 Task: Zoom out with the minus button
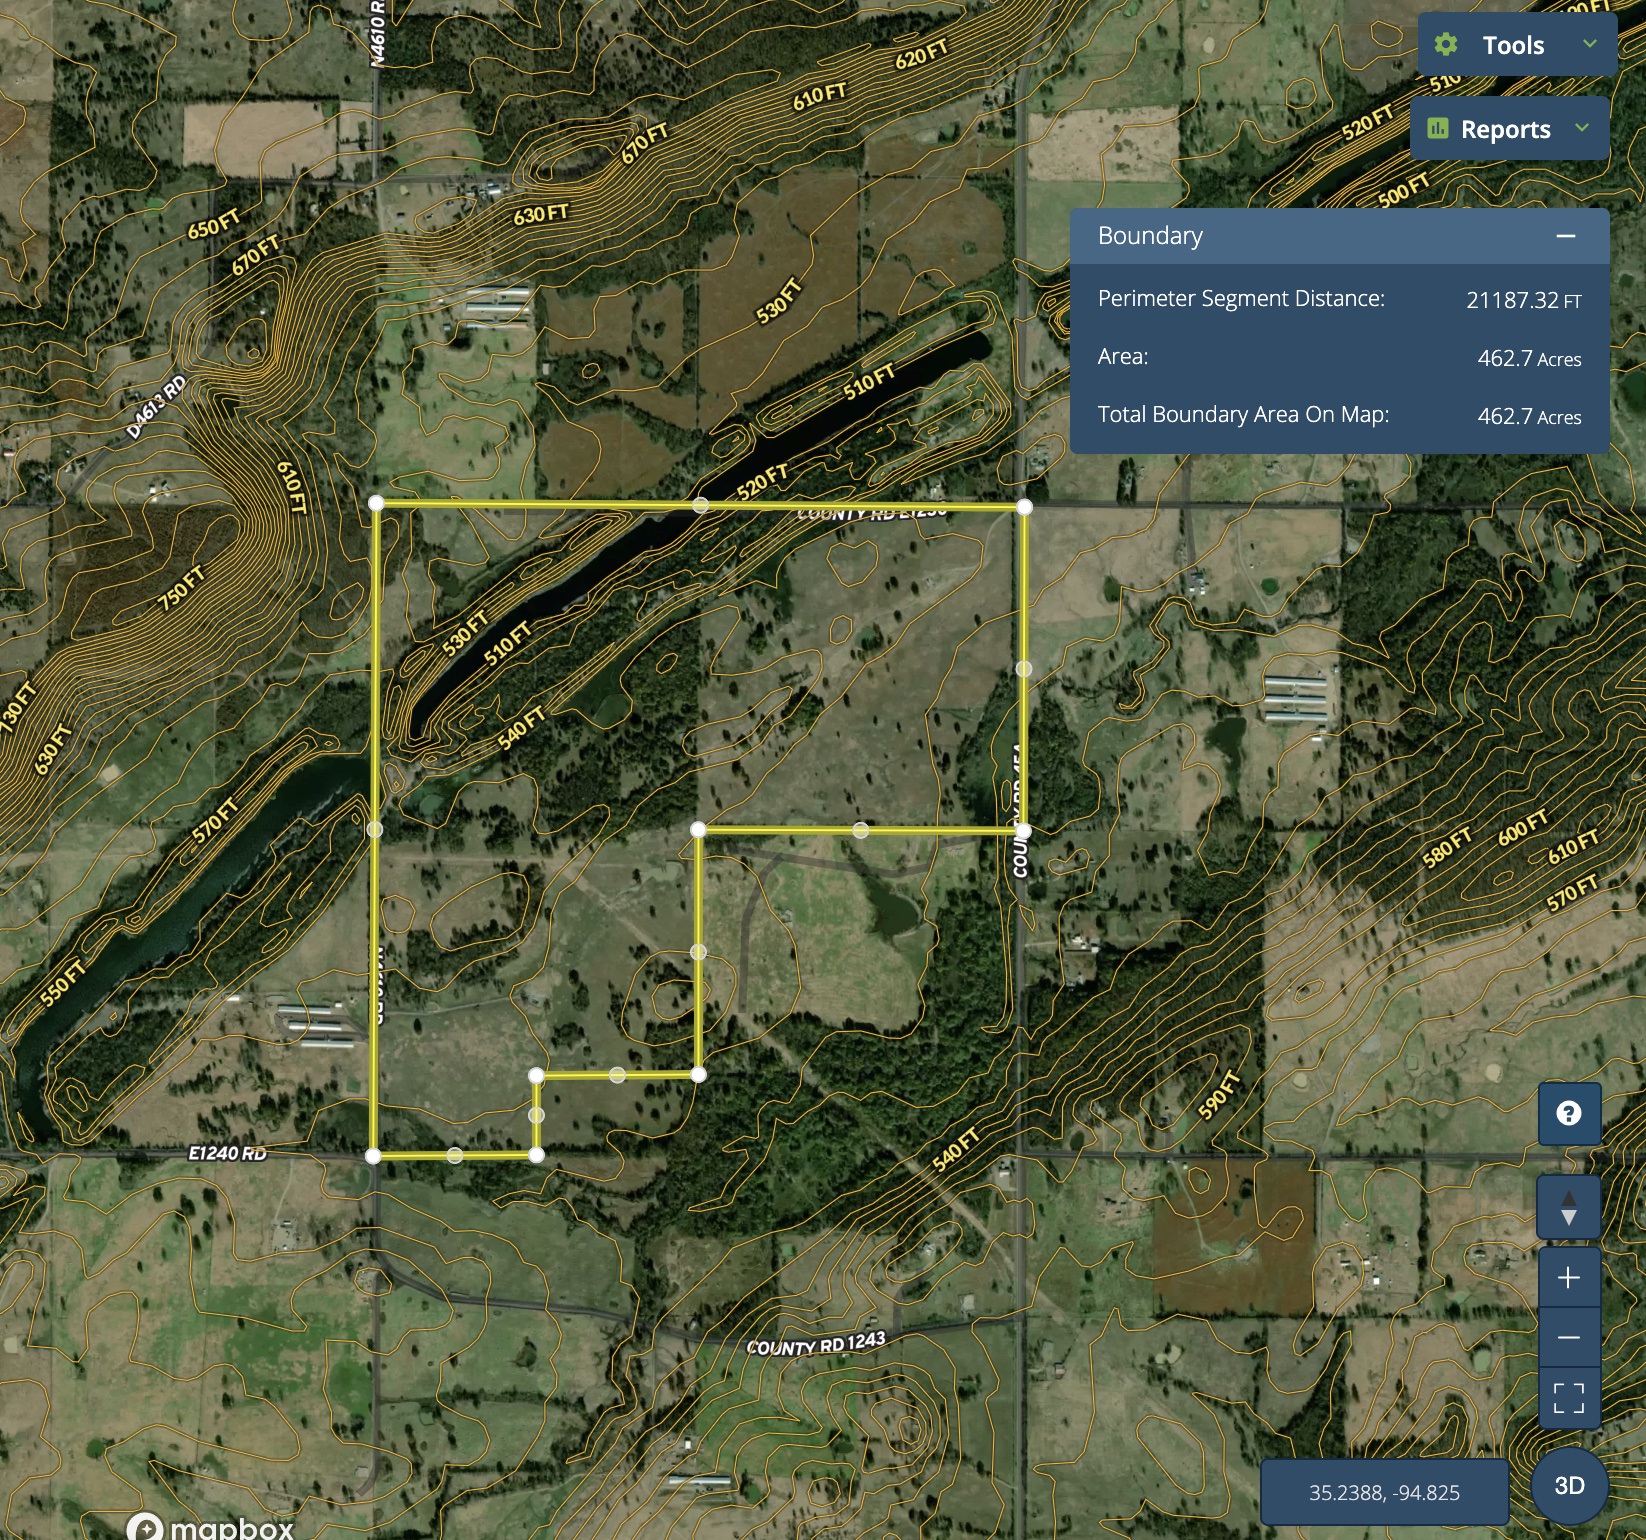tap(1568, 1338)
